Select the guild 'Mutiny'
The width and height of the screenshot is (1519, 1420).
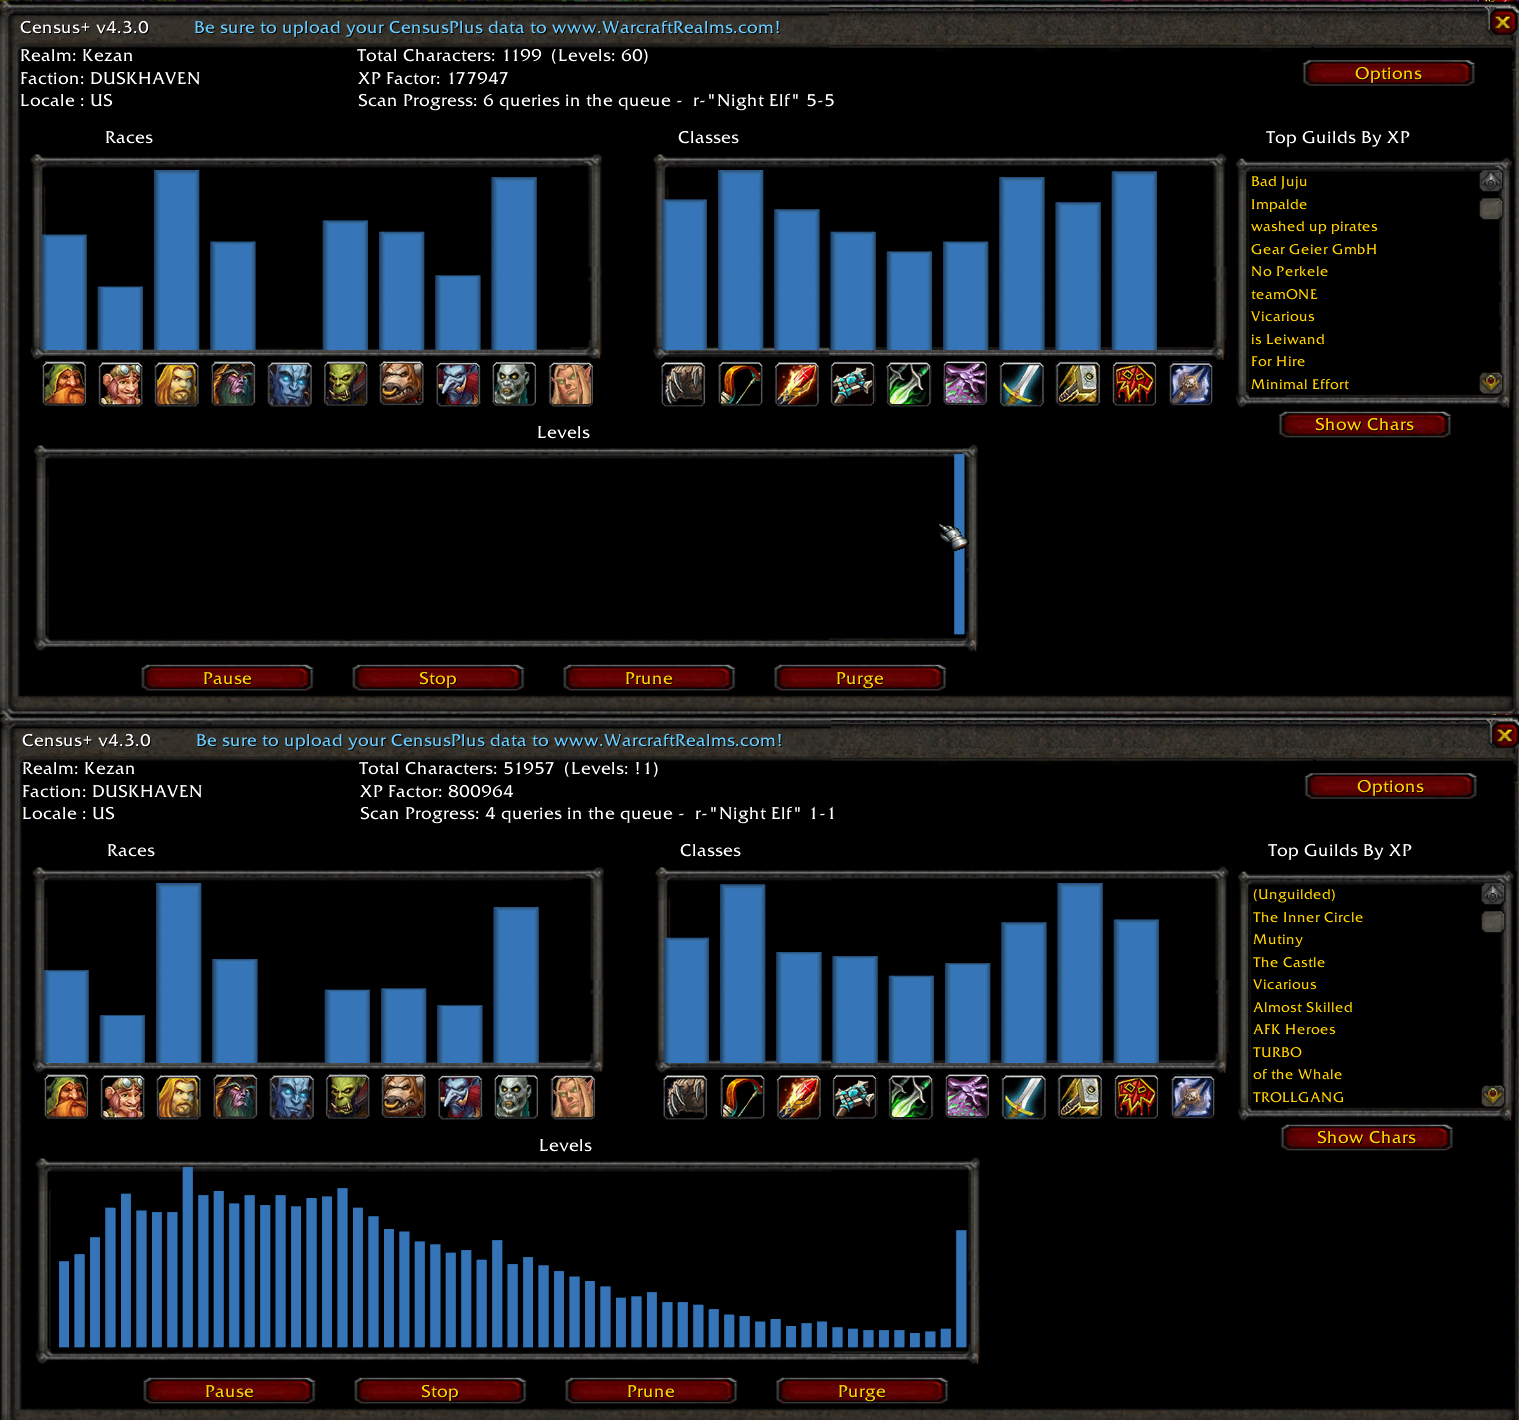[x=1278, y=939]
